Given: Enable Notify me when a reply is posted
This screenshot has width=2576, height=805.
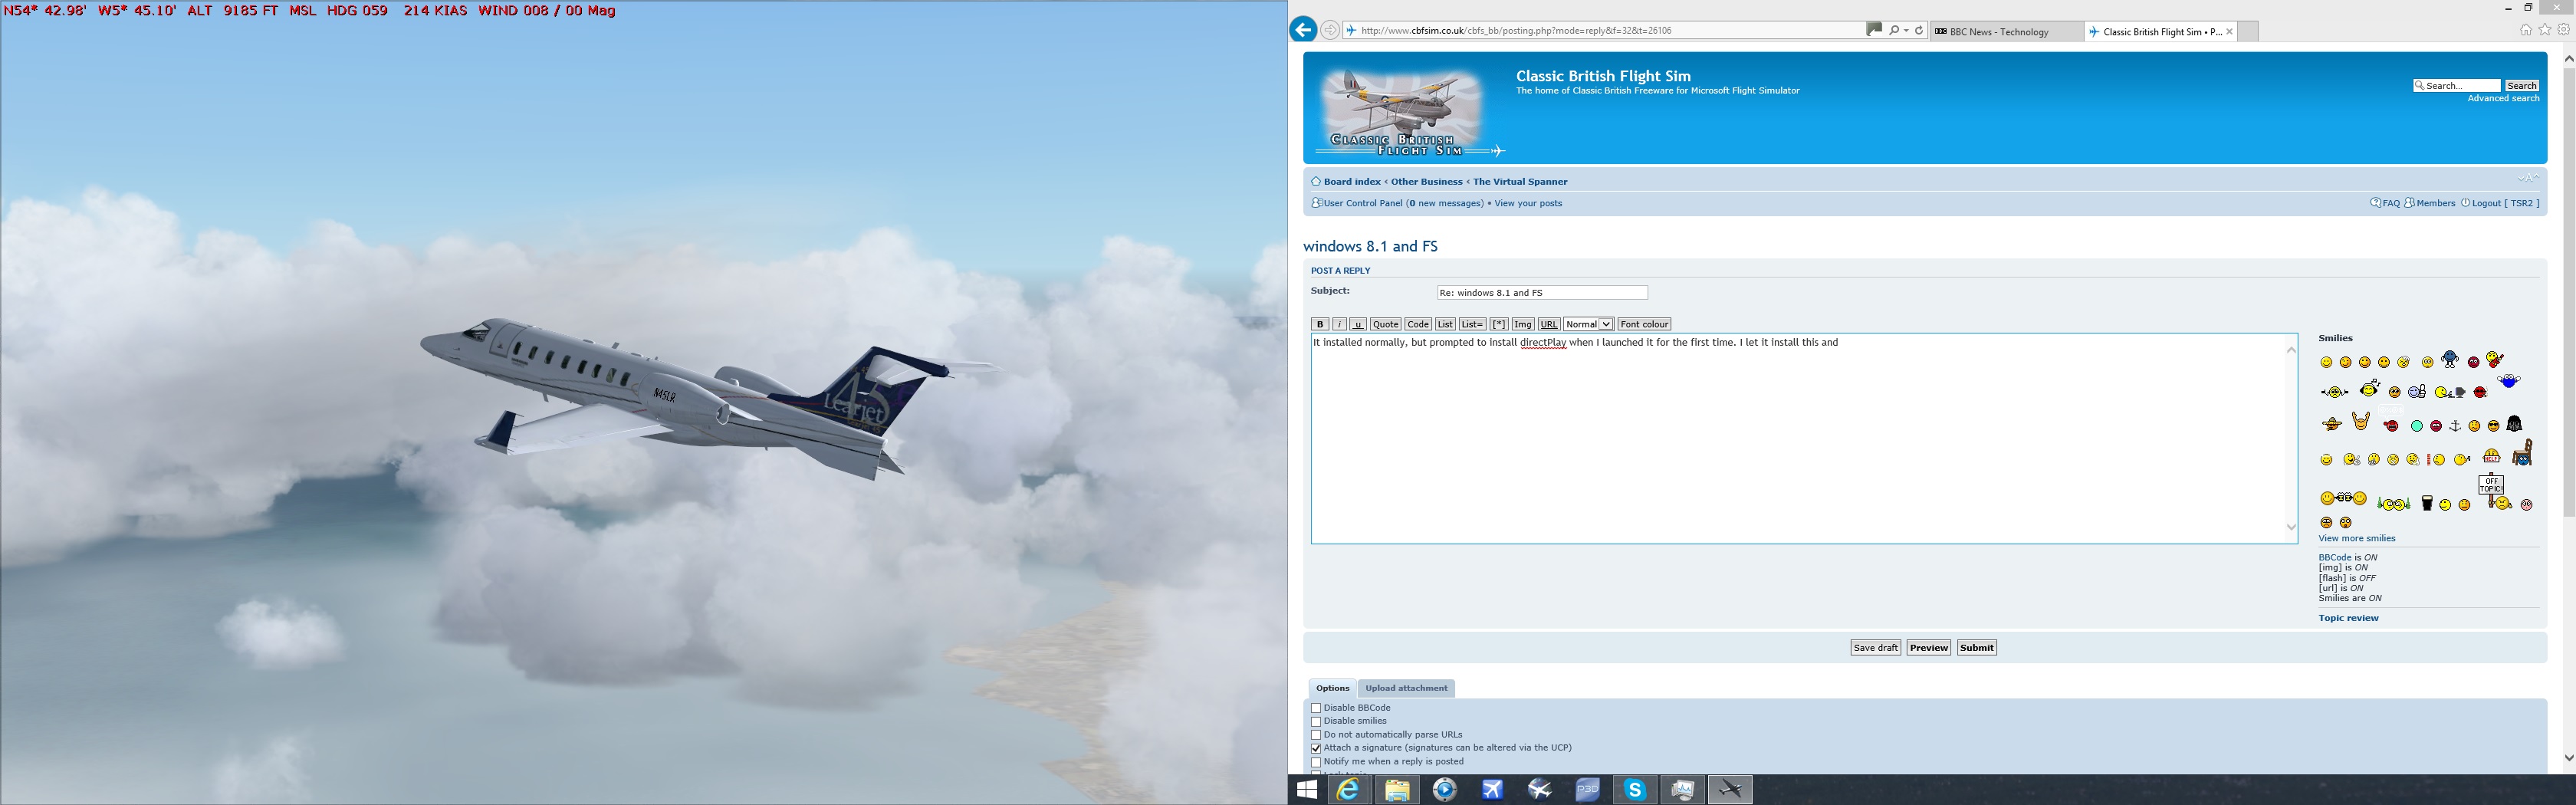Looking at the screenshot, I should [x=1316, y=762].
